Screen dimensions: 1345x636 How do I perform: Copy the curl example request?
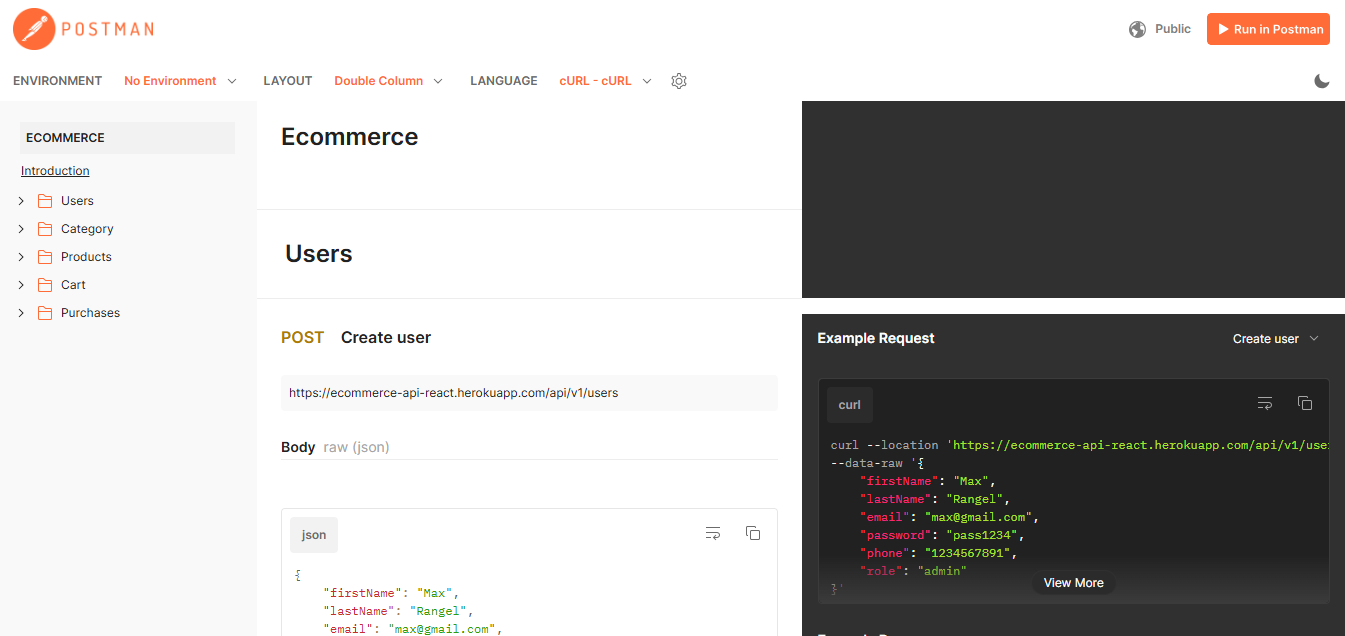(1305, 404)
